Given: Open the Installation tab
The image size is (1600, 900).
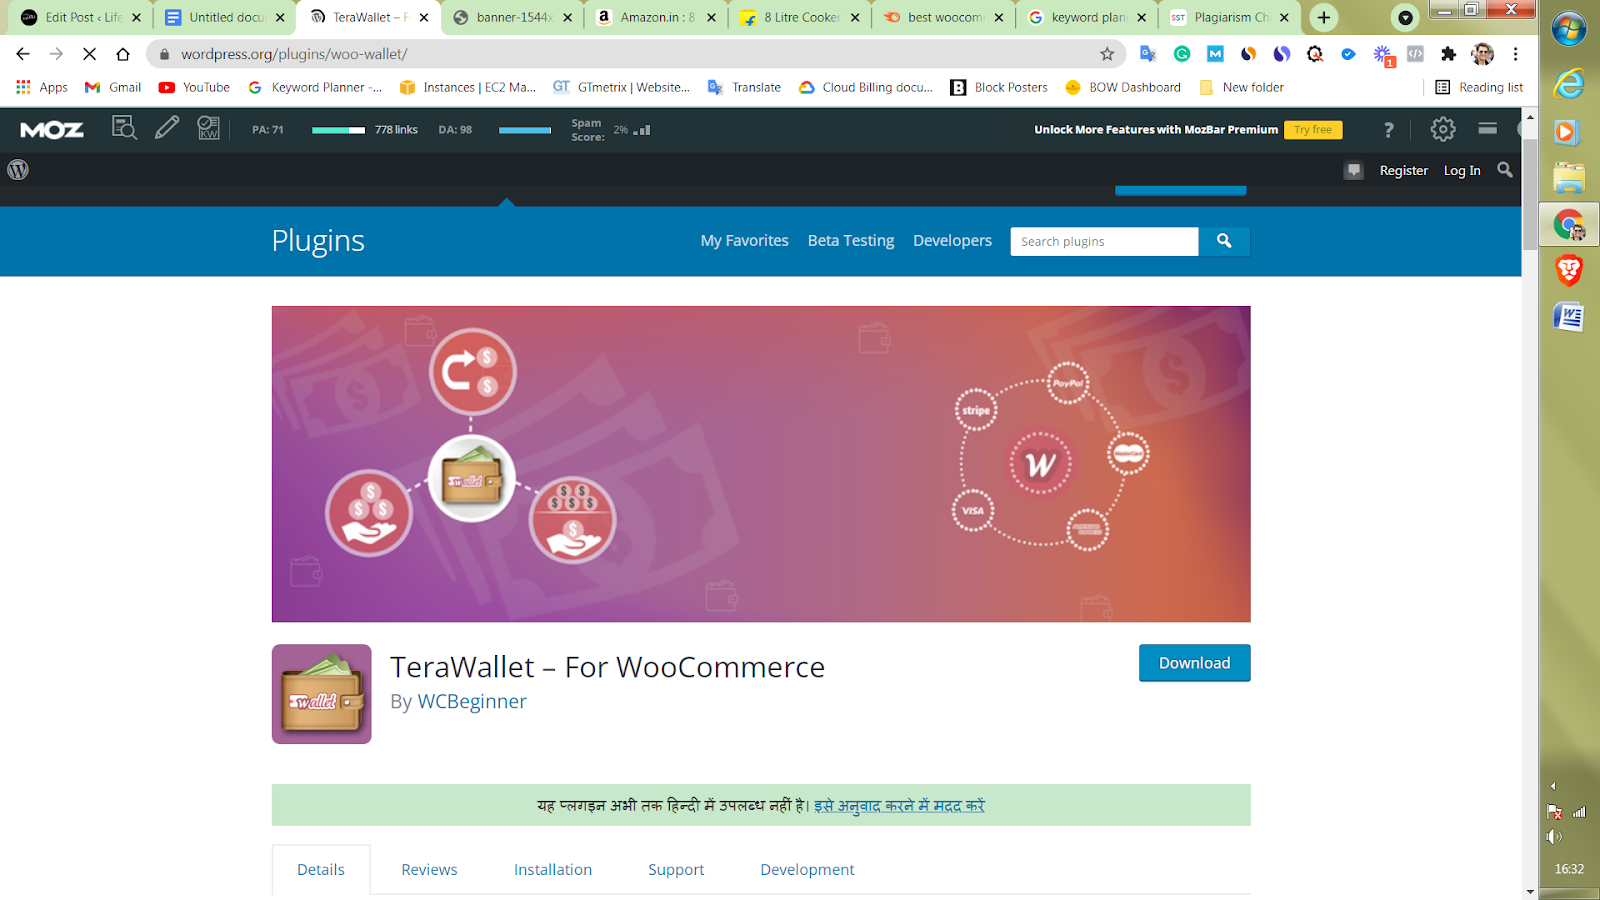Looking at the screenshot, I should click(x=553, y=870).
